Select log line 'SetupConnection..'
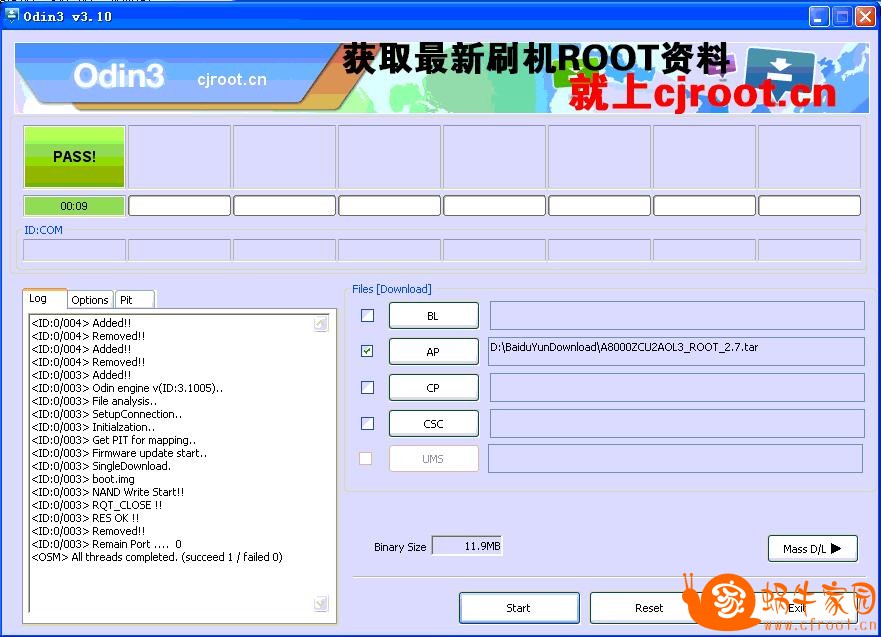881x637 pixels. (x=107, y=414)
